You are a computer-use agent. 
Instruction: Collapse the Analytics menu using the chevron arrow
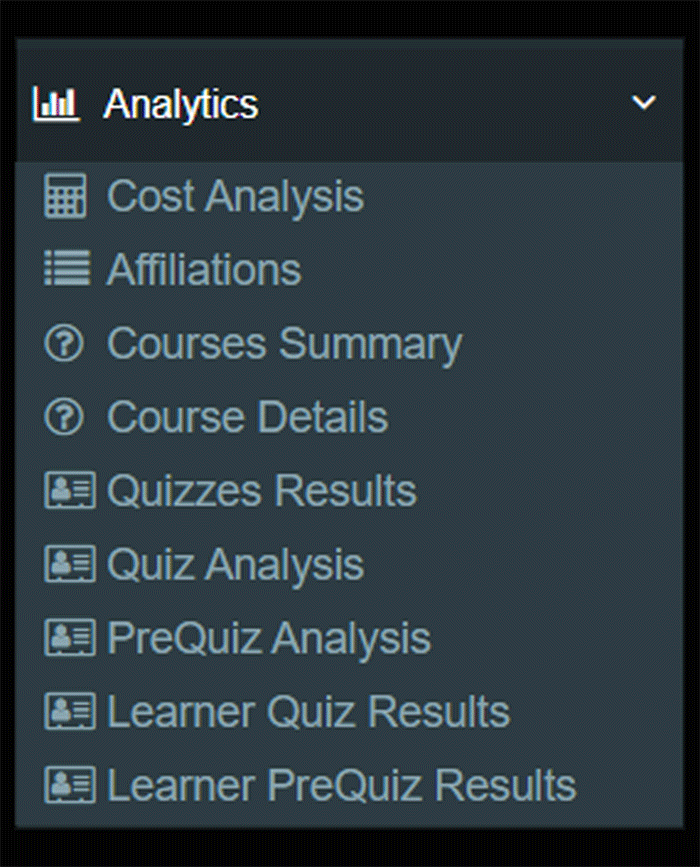click(644, 103)
